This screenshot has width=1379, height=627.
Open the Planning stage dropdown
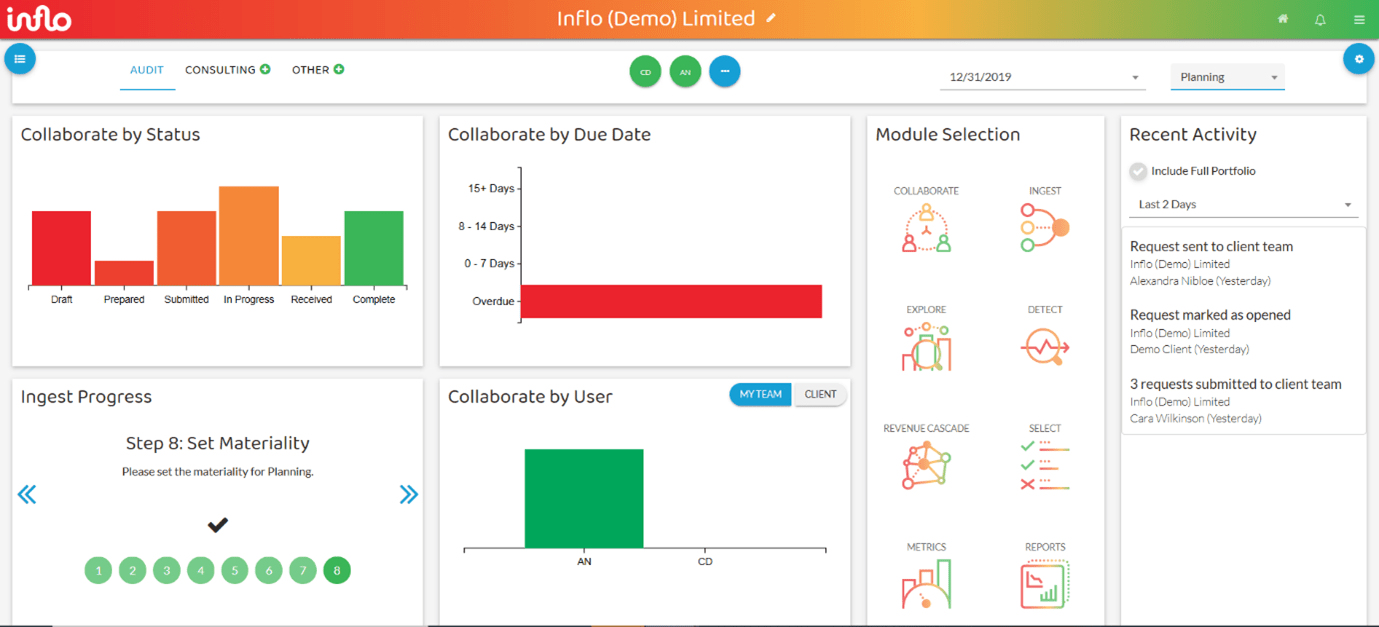(1227, 77)
